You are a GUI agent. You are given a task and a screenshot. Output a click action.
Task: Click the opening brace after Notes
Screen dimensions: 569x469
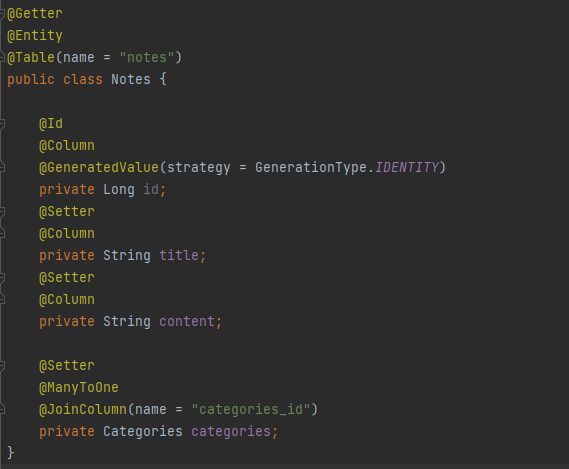coord(163,79)
